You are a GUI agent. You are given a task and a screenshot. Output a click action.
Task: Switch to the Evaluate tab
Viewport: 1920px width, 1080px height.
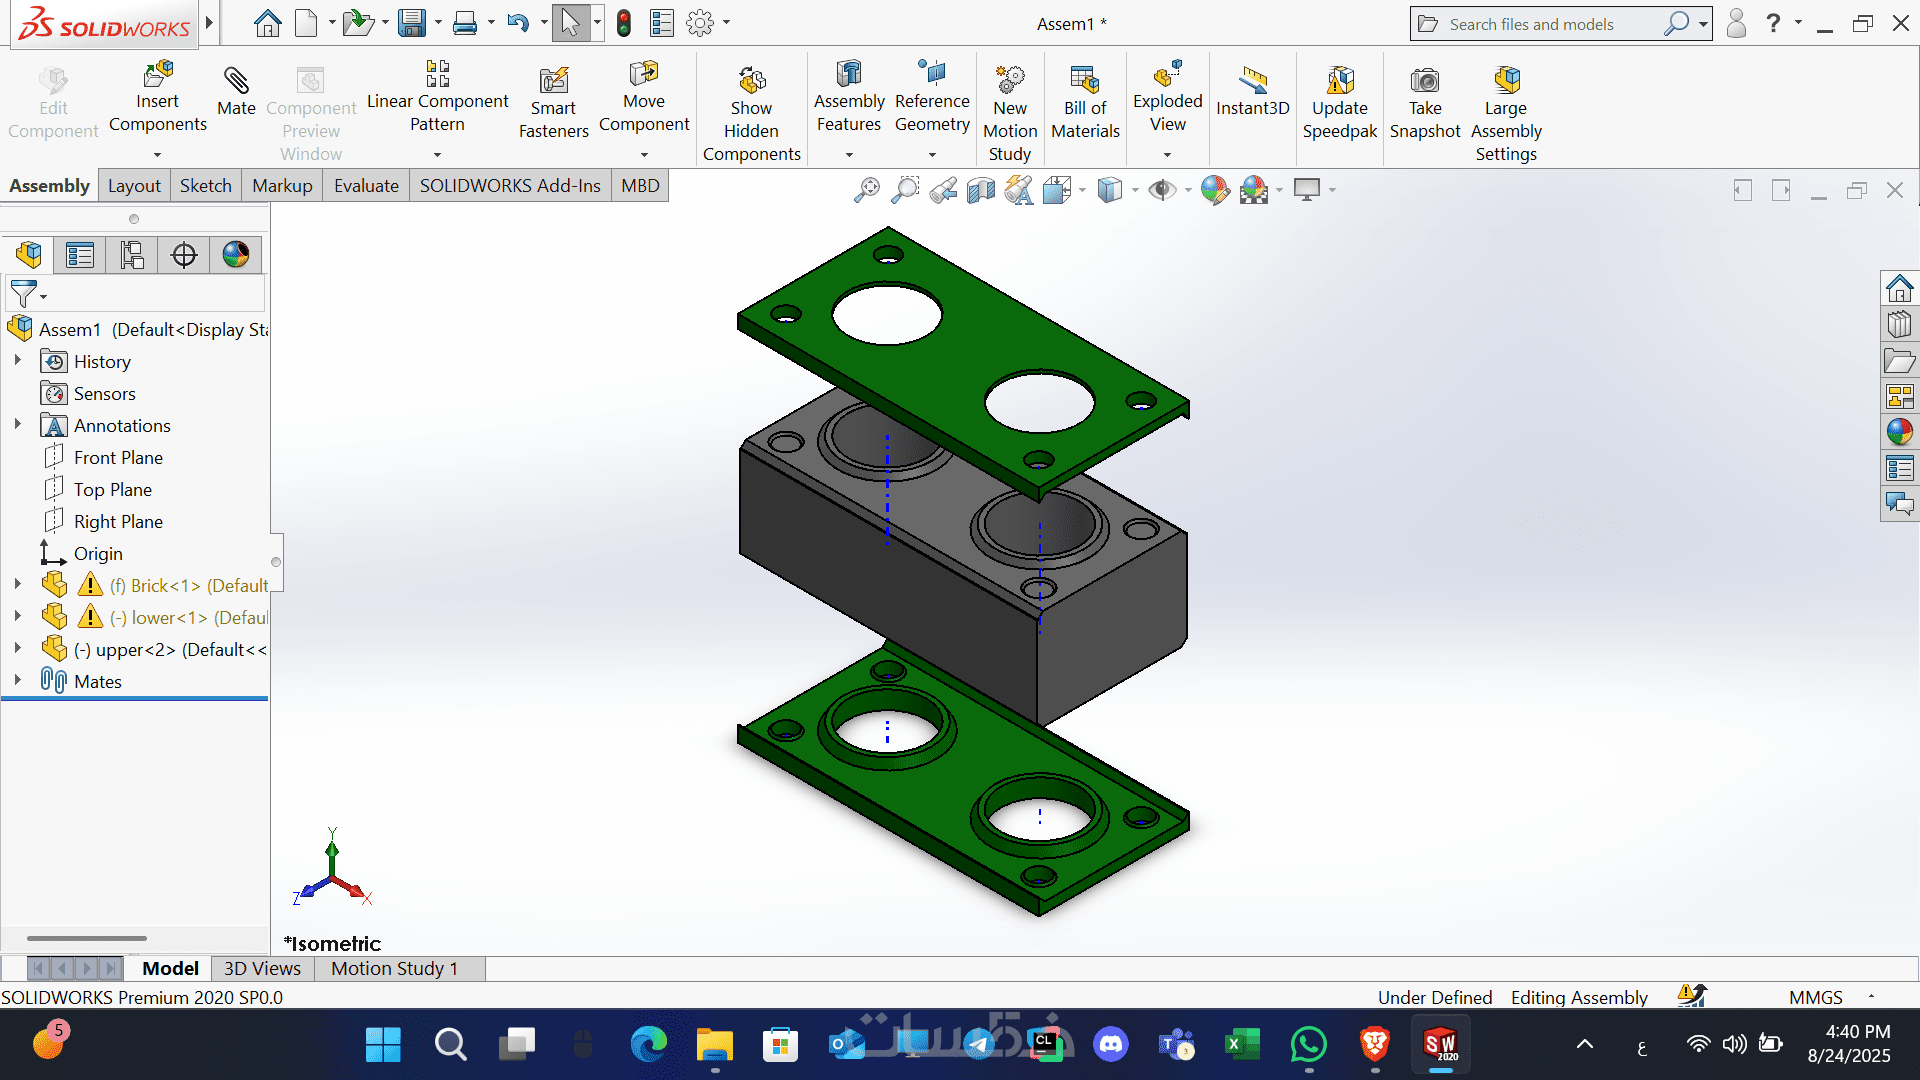366,186
